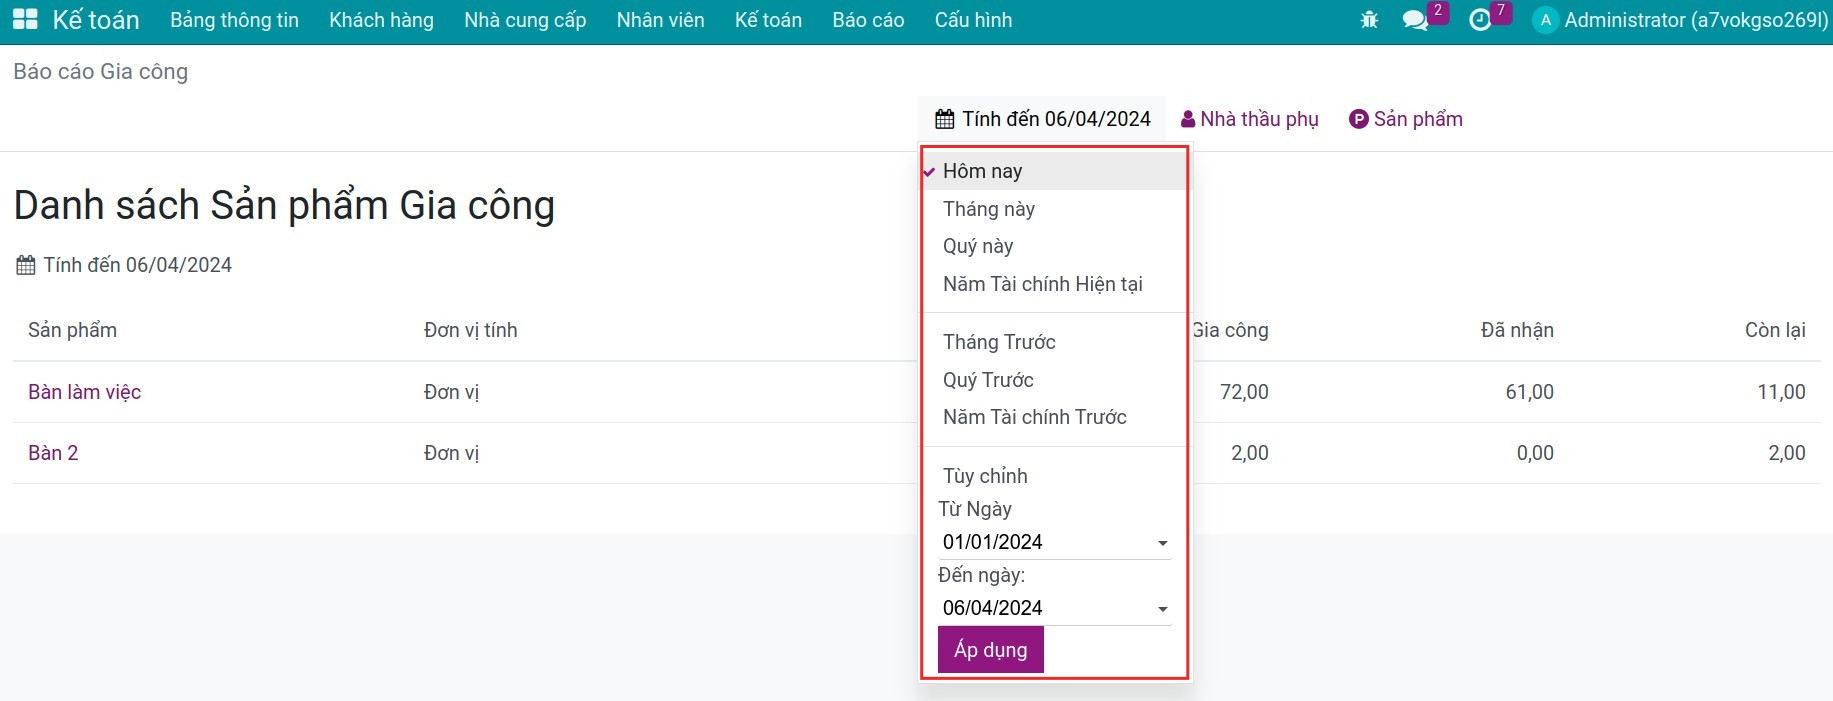Open the Bàn làm việc product link
The image size is (1833, 701).
(x=84, y=392)
